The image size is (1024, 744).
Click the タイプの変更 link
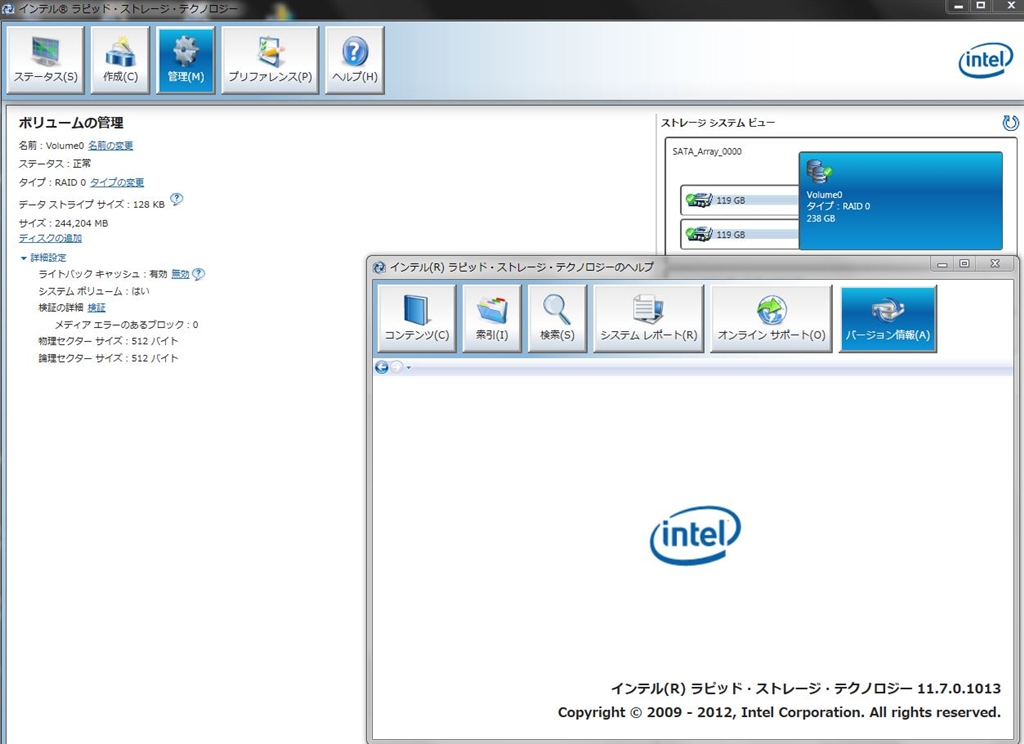point(117,182)
